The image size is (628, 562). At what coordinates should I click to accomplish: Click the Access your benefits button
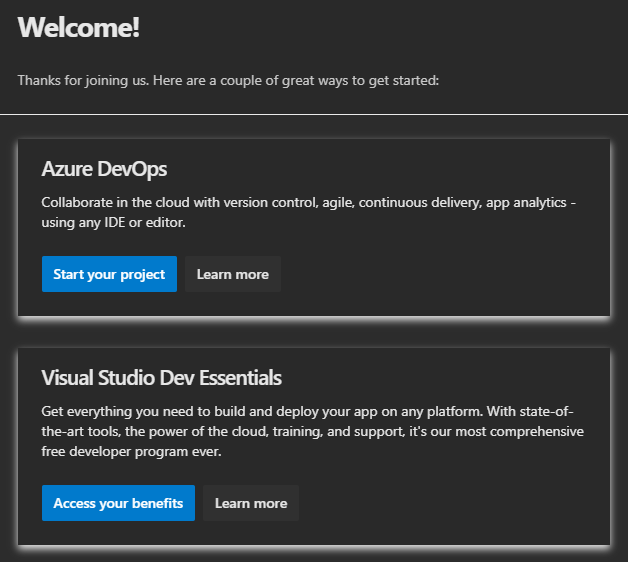coord(119,503)
